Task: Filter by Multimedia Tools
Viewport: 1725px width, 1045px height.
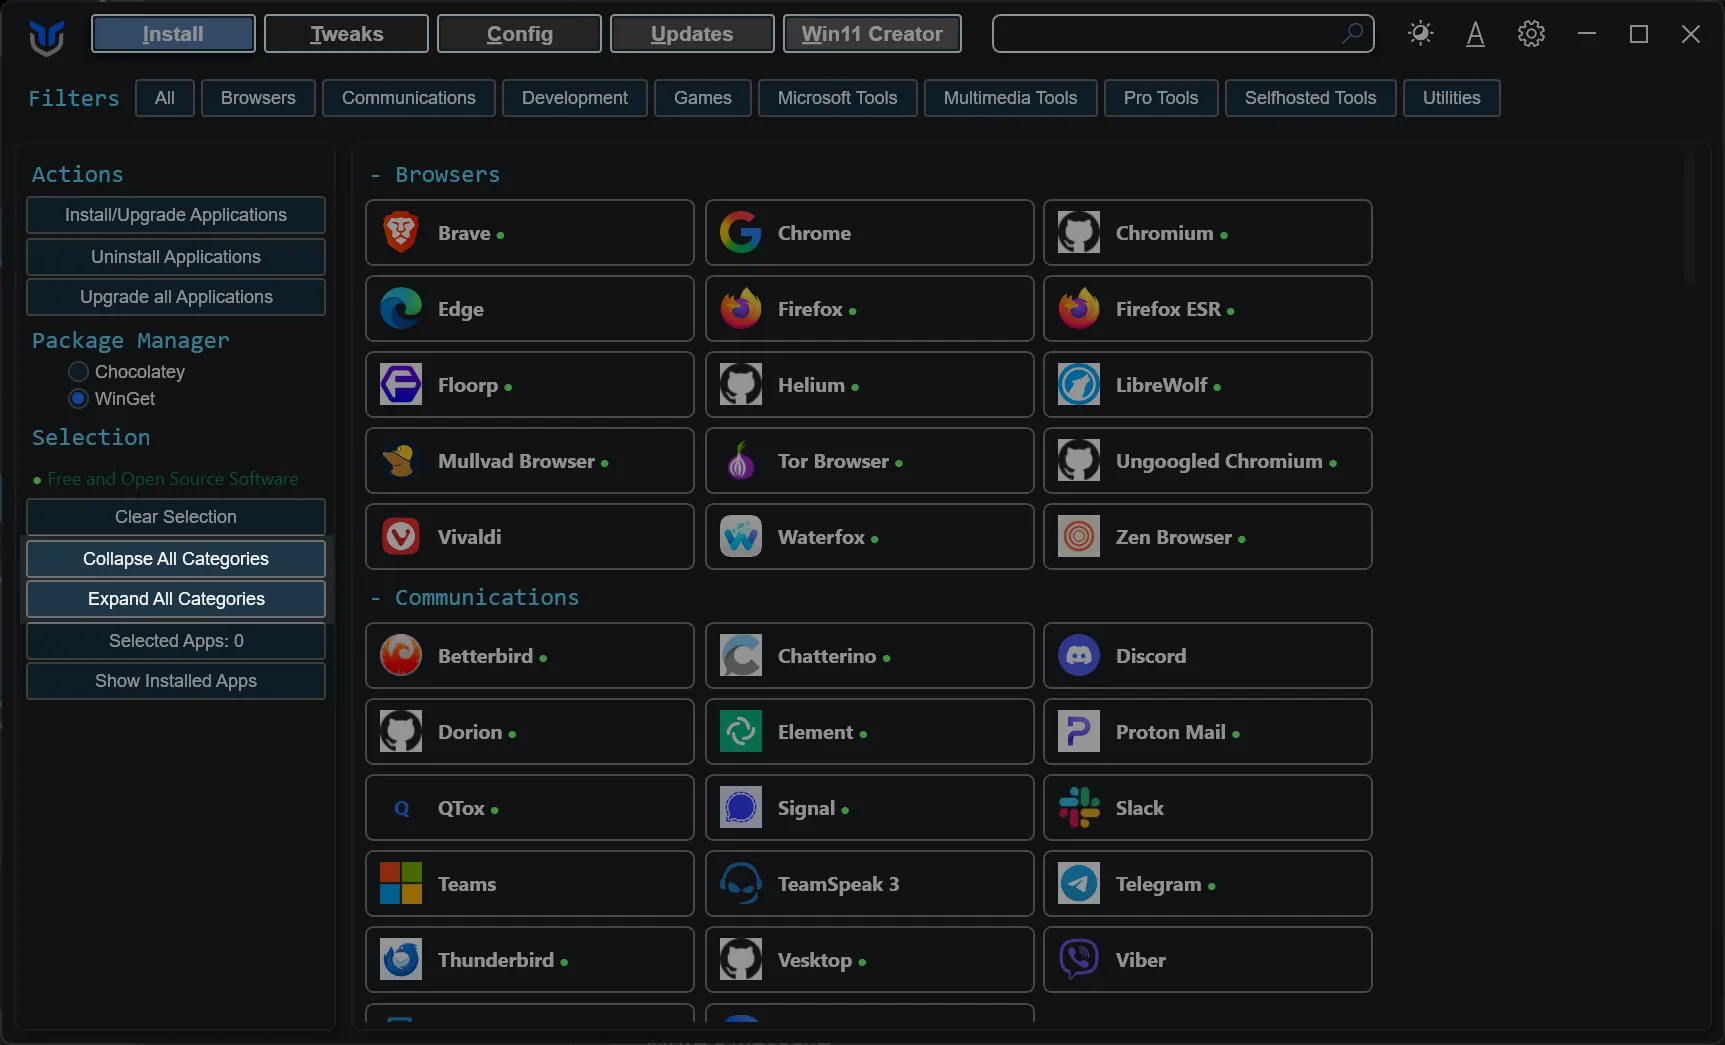Action: point(1011,98)
